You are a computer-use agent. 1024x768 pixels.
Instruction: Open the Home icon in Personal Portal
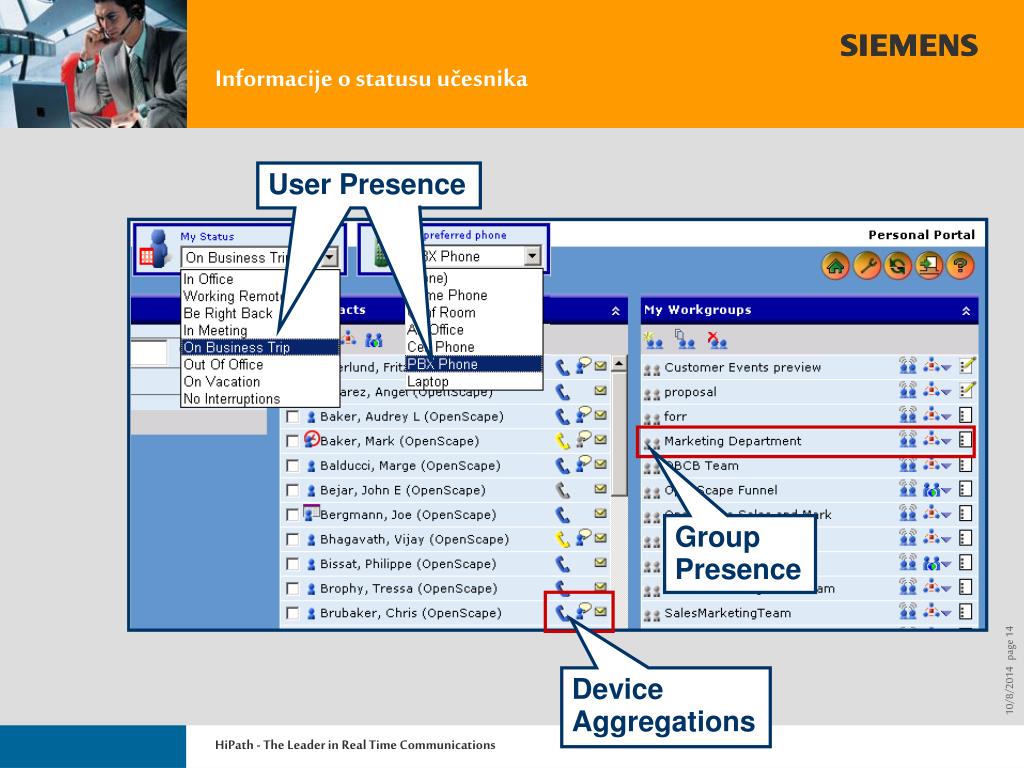(835, 266)
